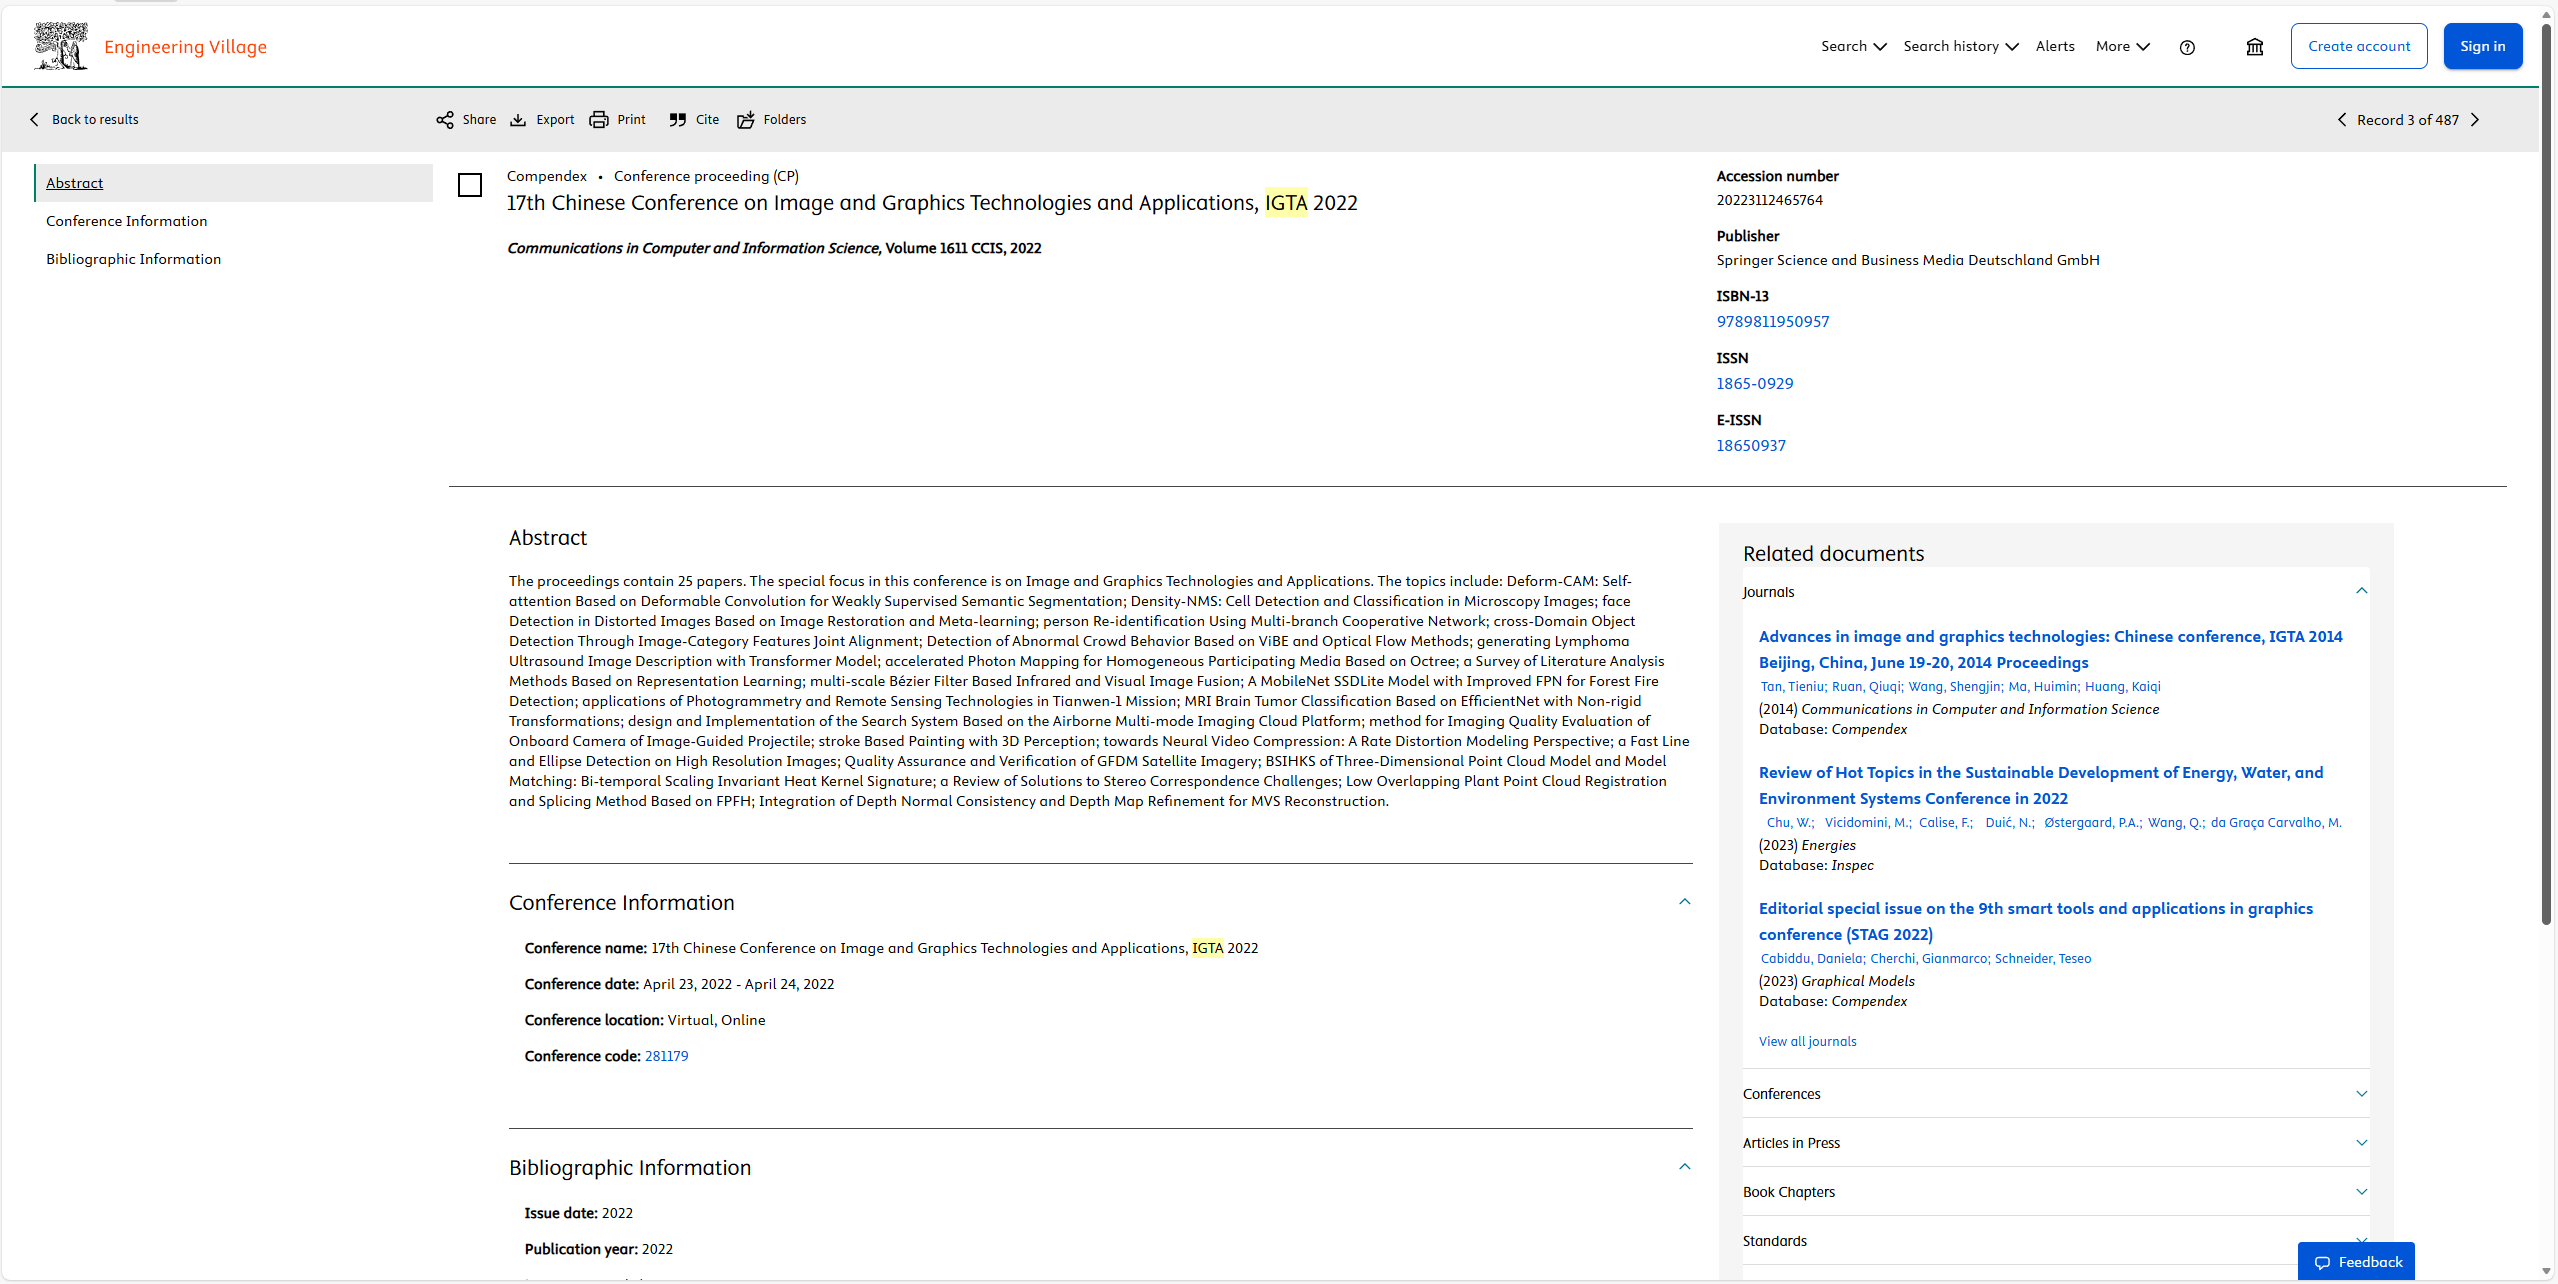2558x1284 pixels.
Task: Collapse the Conference Information section
Action: point(1685,902)
